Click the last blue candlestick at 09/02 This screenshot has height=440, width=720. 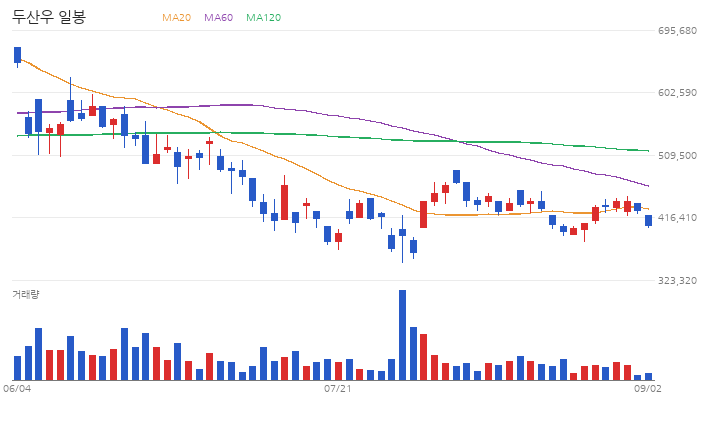click(x=648, y=221)
